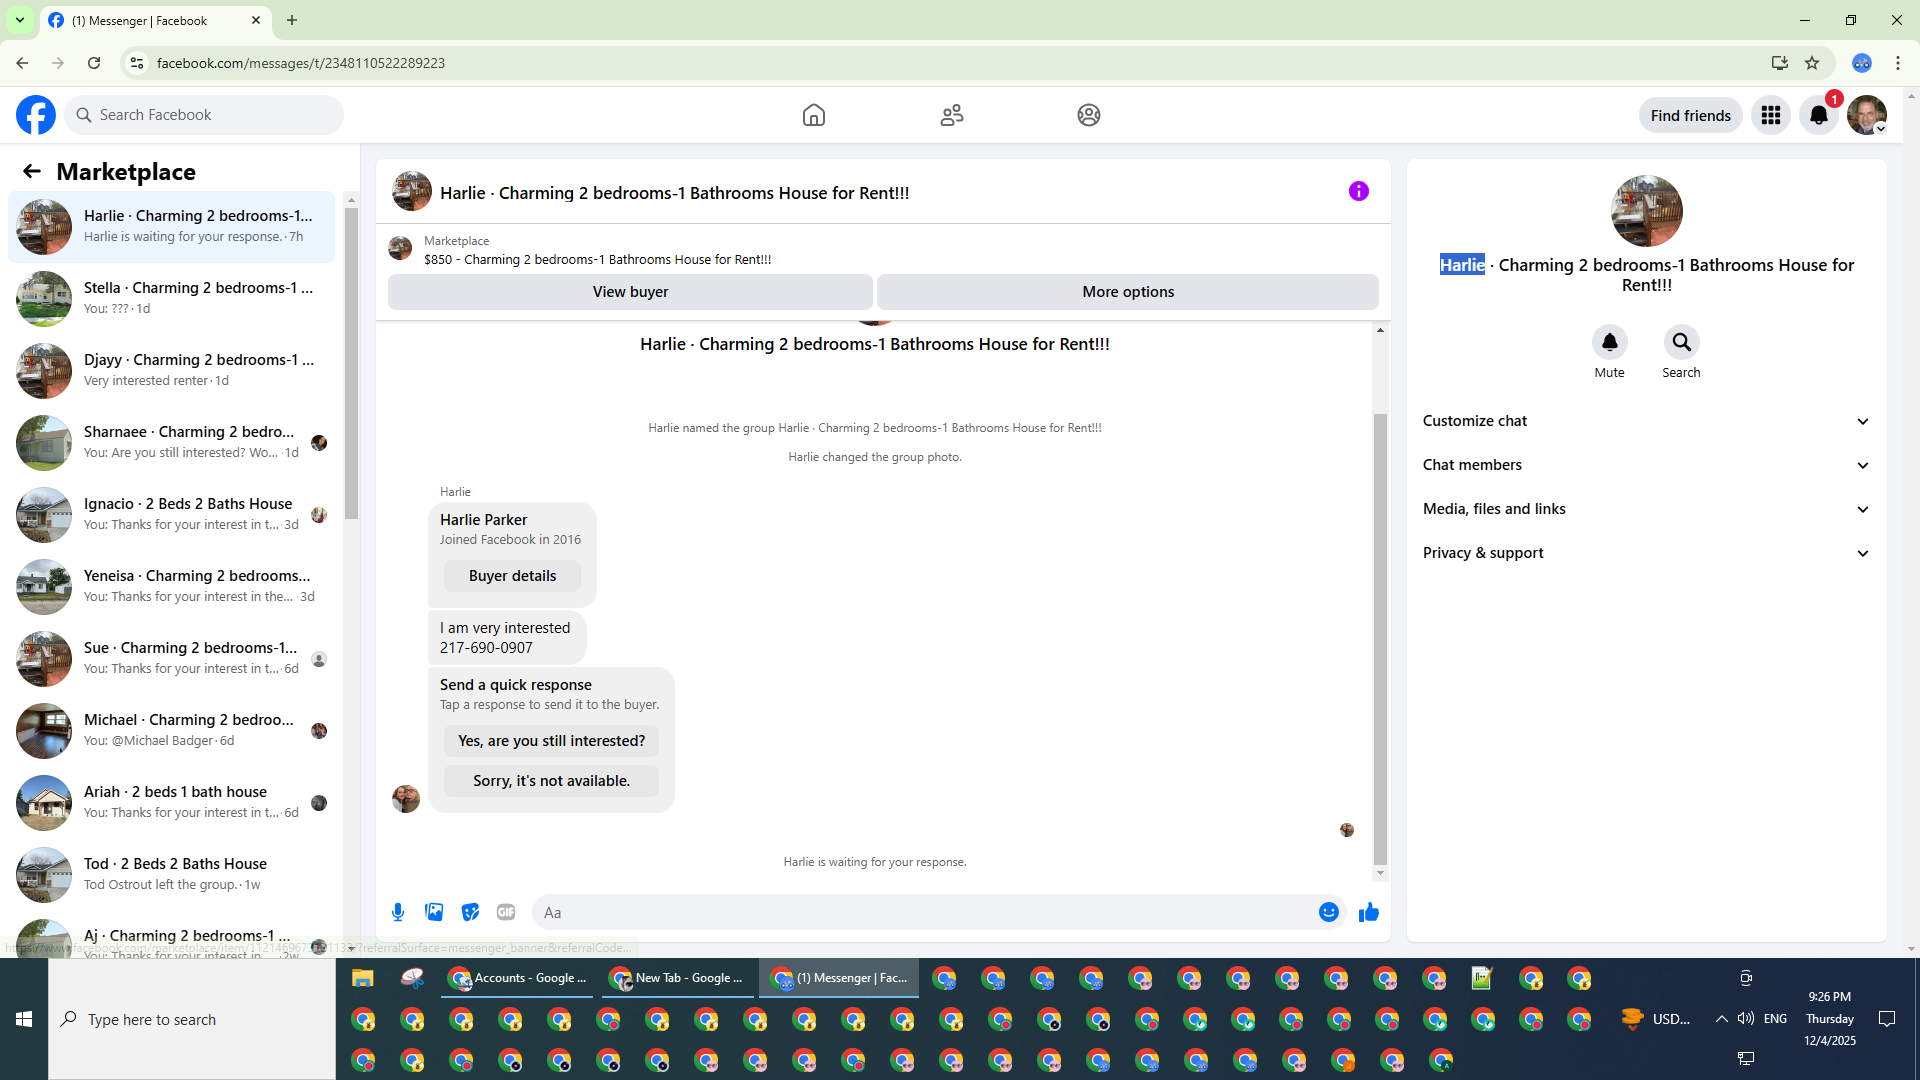1920x1080 pixels.
Task: Focus the Aa message input field
Action: pos(920,912)
